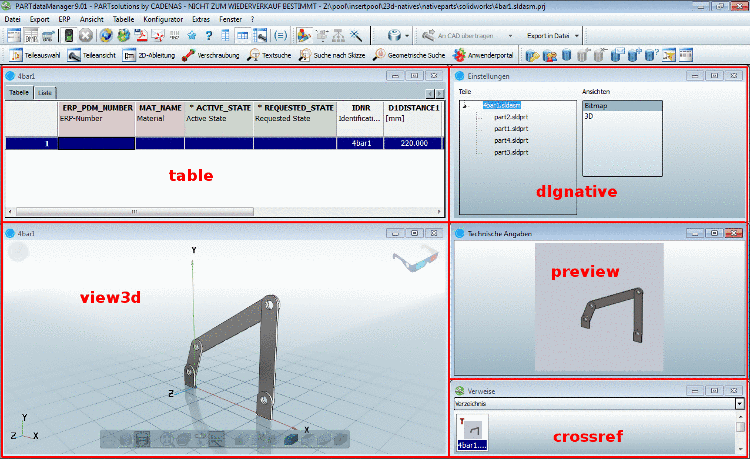Click the barcode icon in toolbar
This screenshot has height=459, width=750.
(175, 36)
